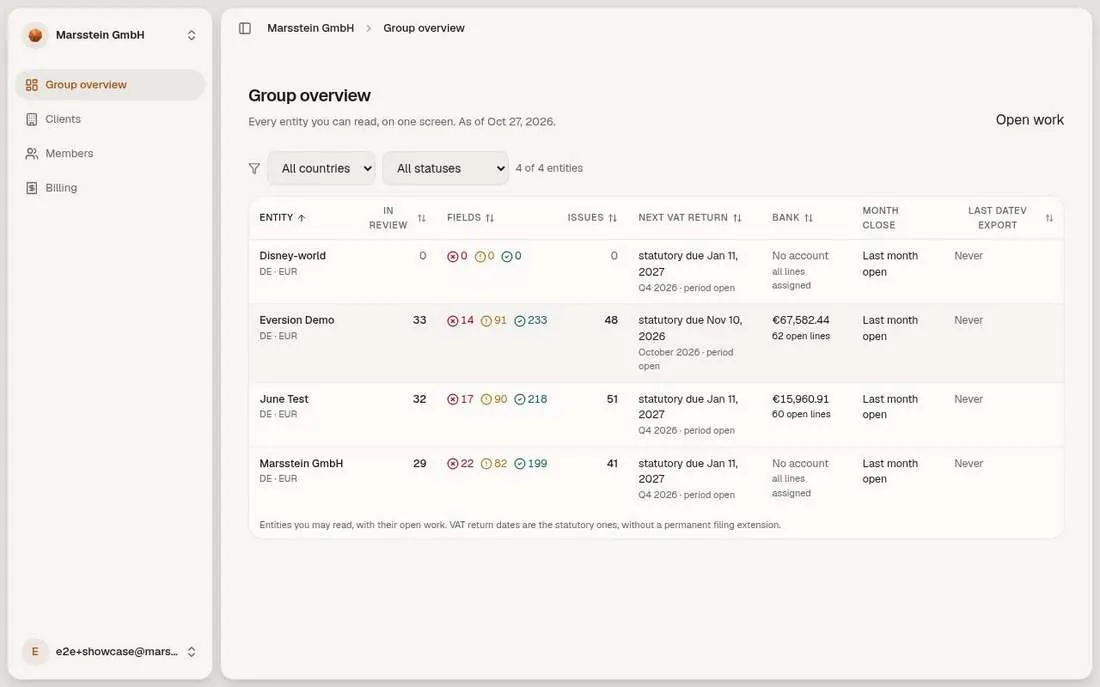
Task: Click the "4 of 4 entities" count
Action: (549, 168)
